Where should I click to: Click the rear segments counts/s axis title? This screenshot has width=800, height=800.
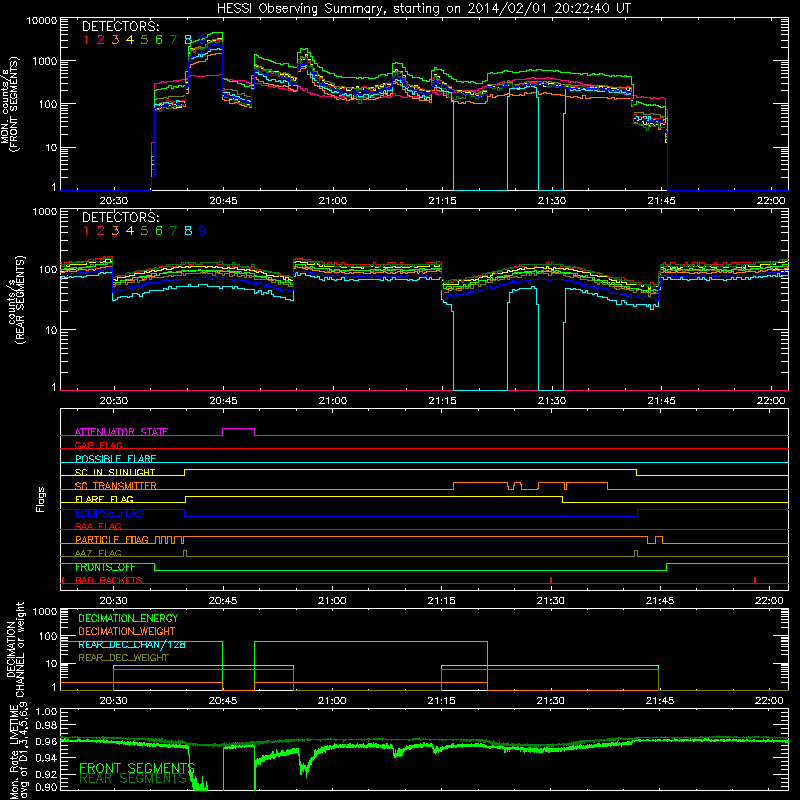[16, 300]
